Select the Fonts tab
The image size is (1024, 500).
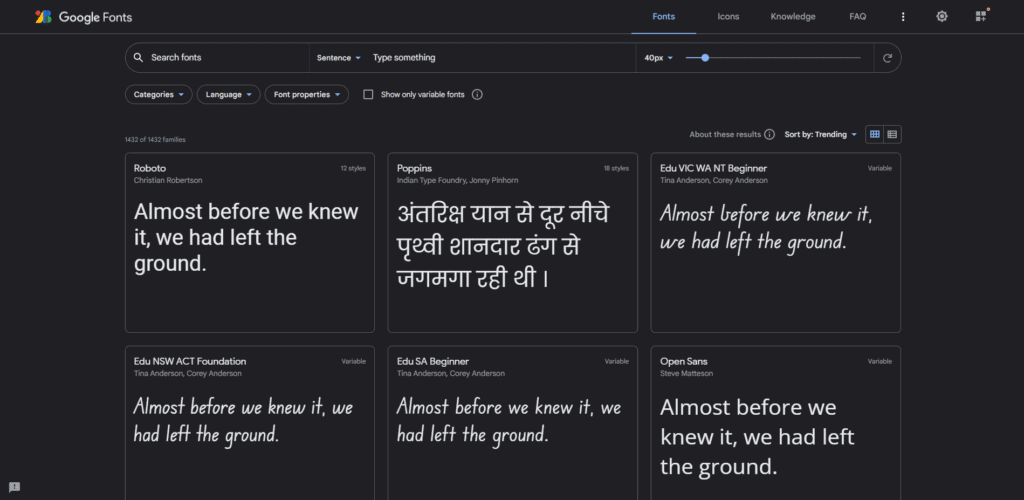coord(664,17)
